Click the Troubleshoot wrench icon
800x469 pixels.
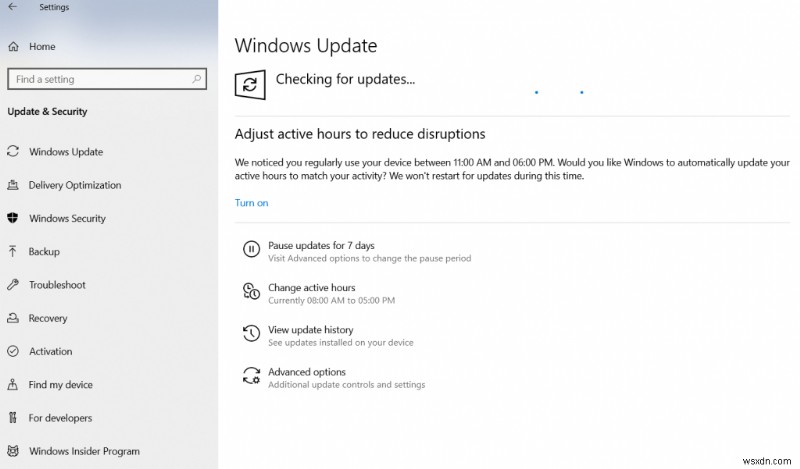pos(13,285)
